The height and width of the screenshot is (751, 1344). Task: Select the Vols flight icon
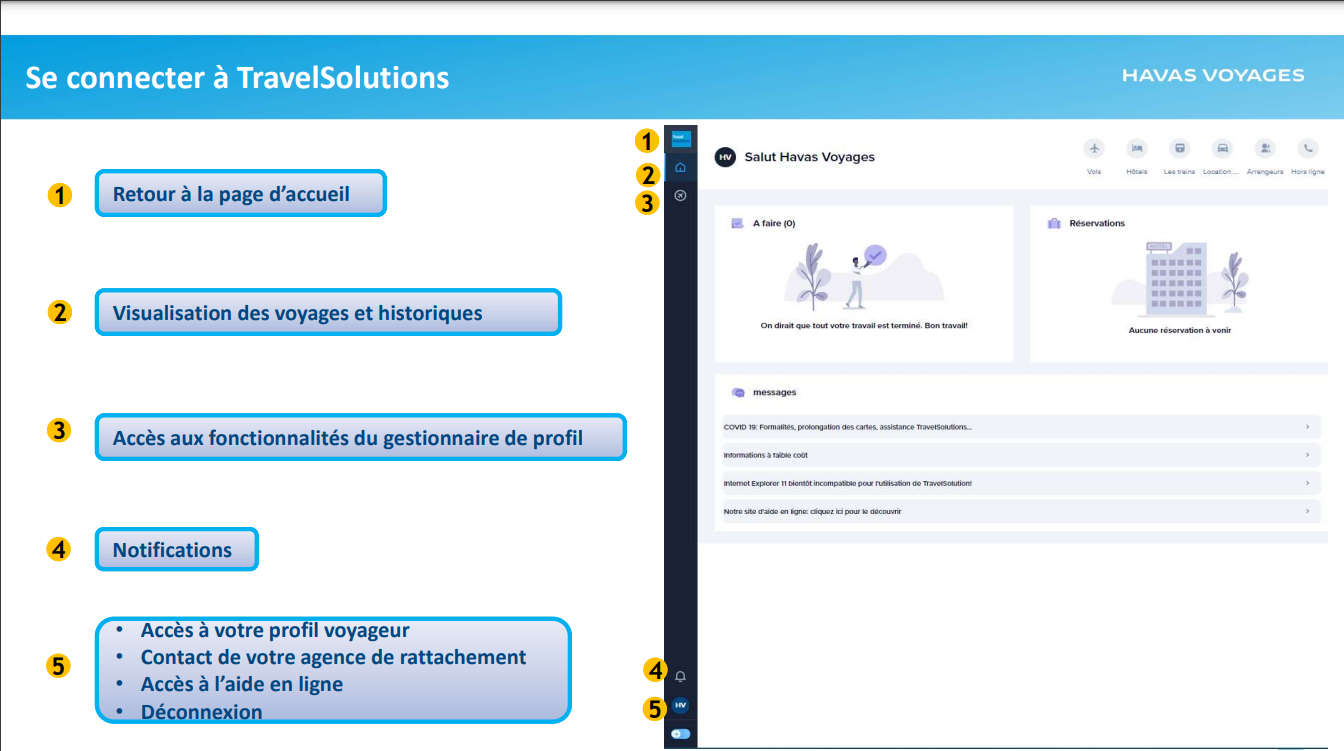(x=1094, y=148)
